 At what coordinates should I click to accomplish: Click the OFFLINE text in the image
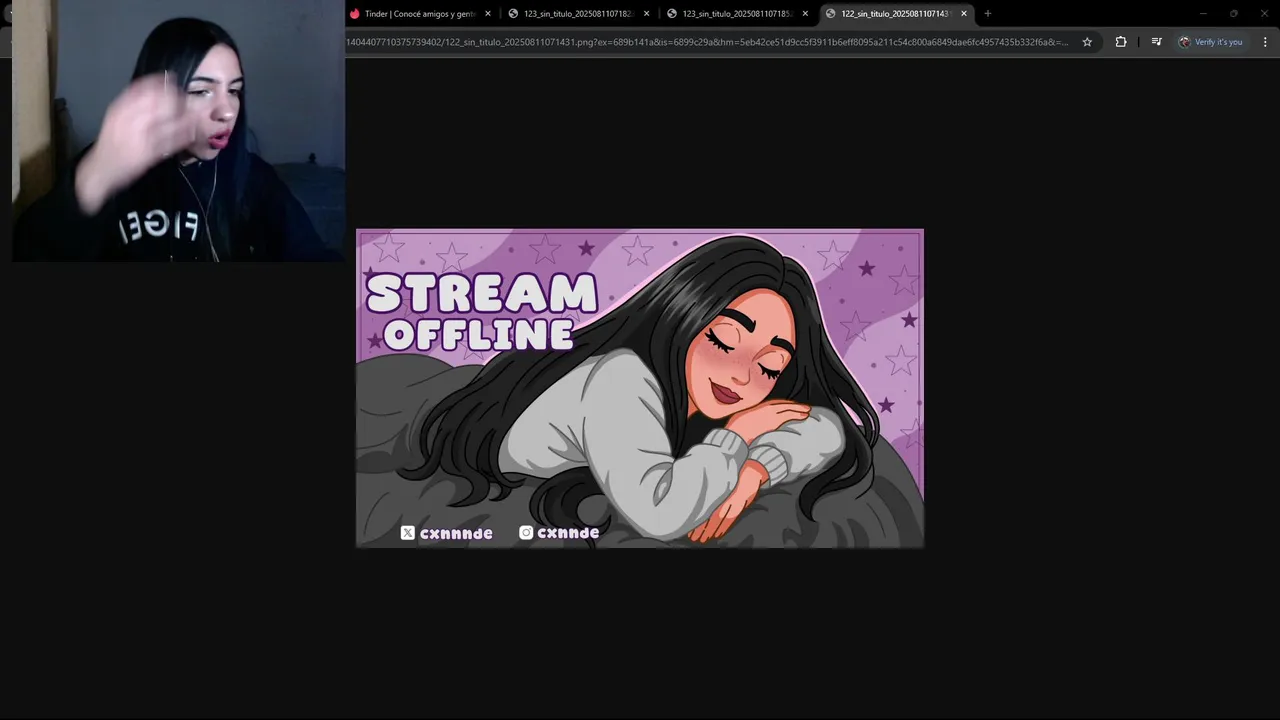click(479, 335)
